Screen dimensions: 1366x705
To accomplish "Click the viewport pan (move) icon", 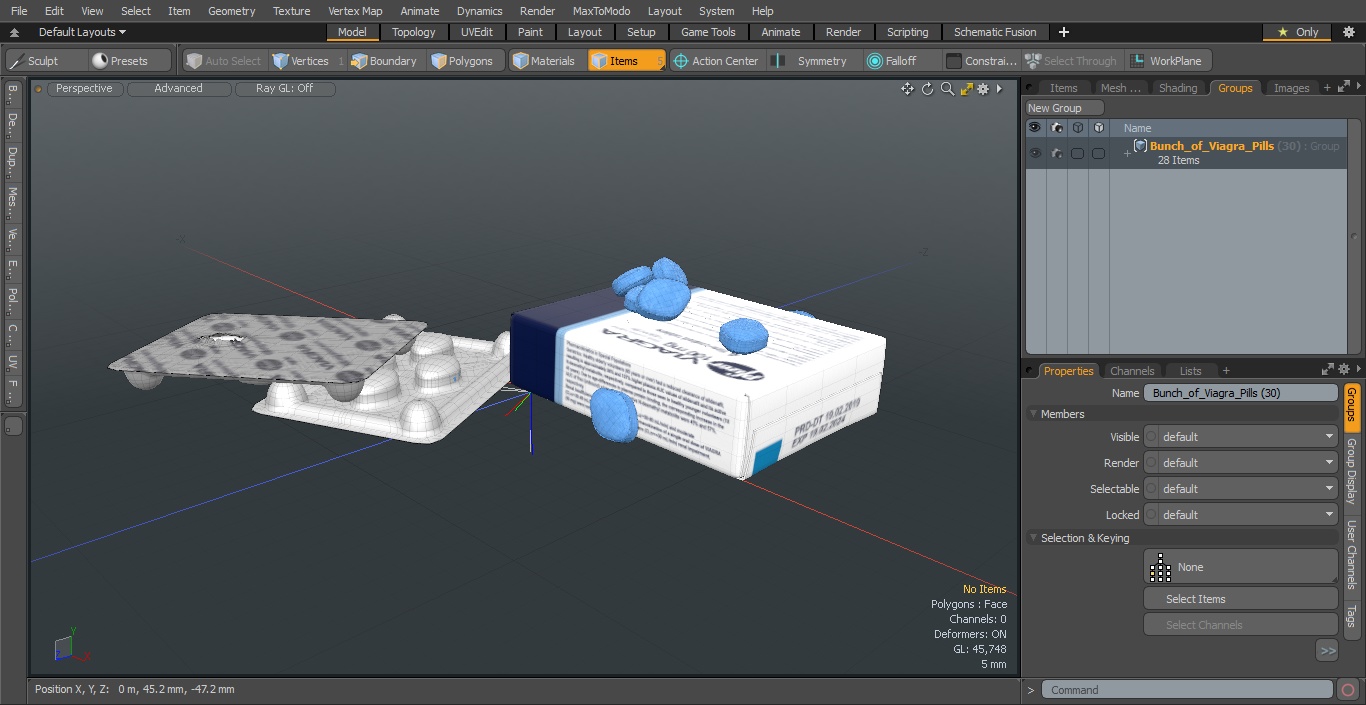I will [x=907, y=89].
